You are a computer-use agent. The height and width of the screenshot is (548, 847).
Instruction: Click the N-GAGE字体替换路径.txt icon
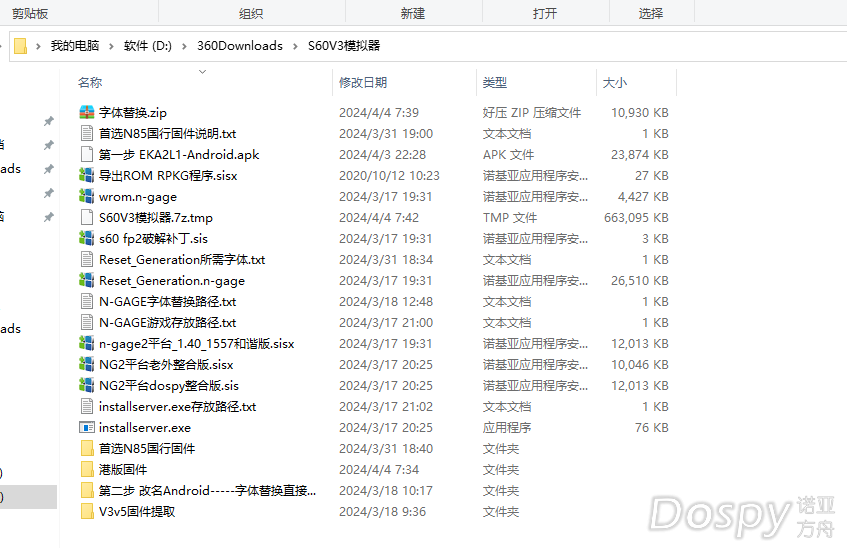point(86,301)
